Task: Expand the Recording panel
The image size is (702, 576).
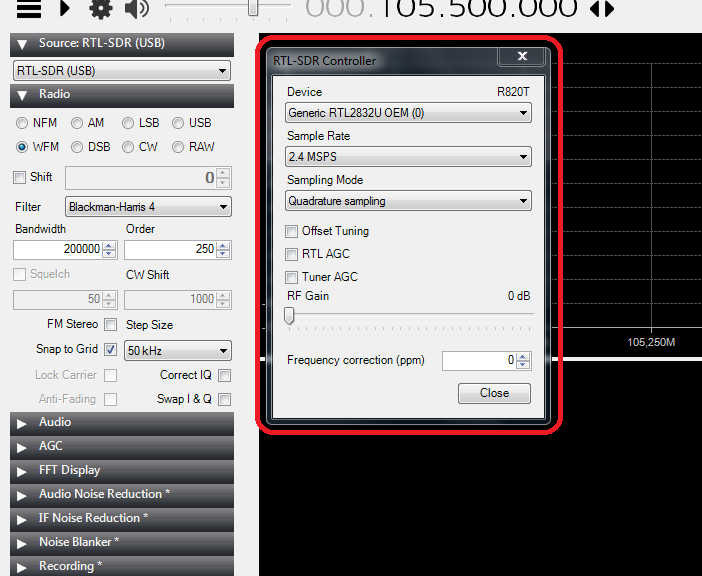Action: 122,566
